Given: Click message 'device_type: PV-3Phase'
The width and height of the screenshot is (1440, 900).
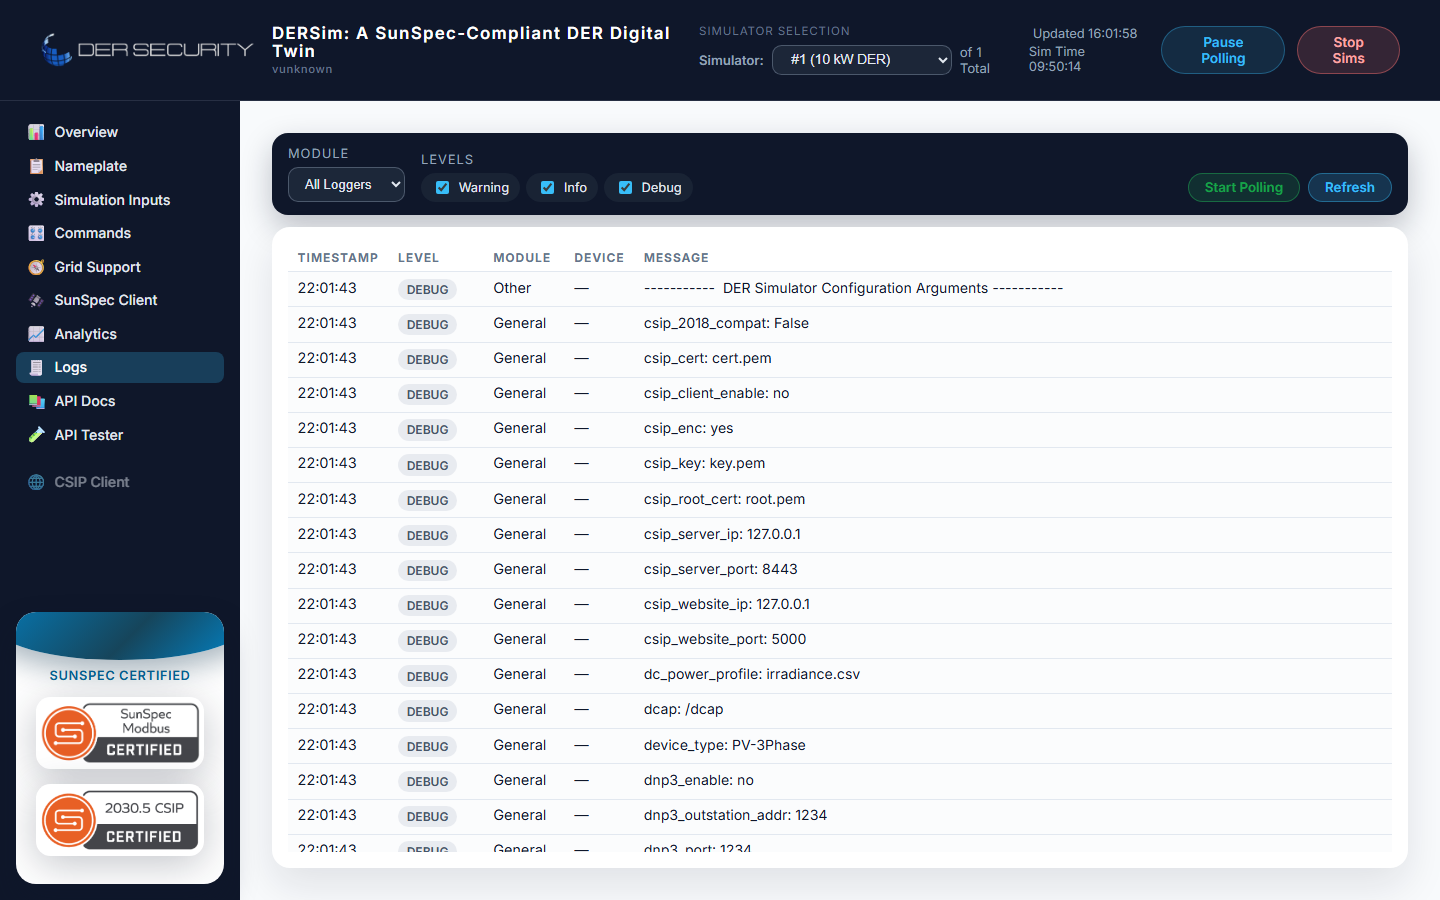Looking at the screenshot, I should (725, 745).
